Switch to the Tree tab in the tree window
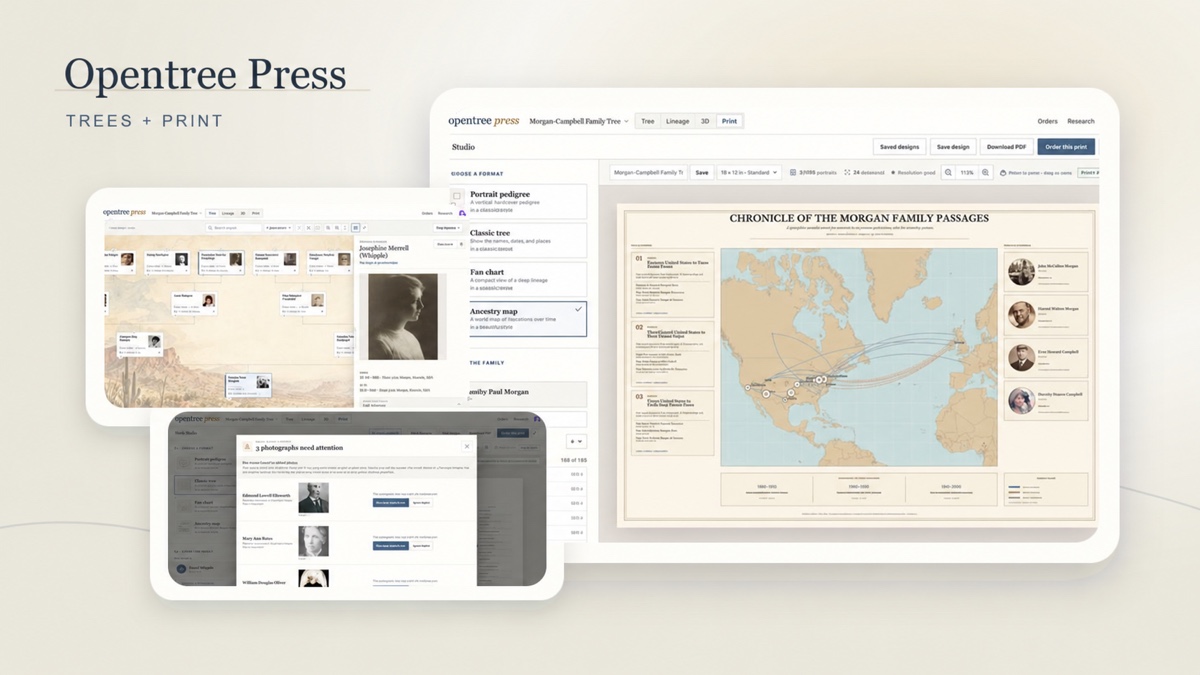The height and width of the screenshot is (675, 1200). click(x=212, y=213)
